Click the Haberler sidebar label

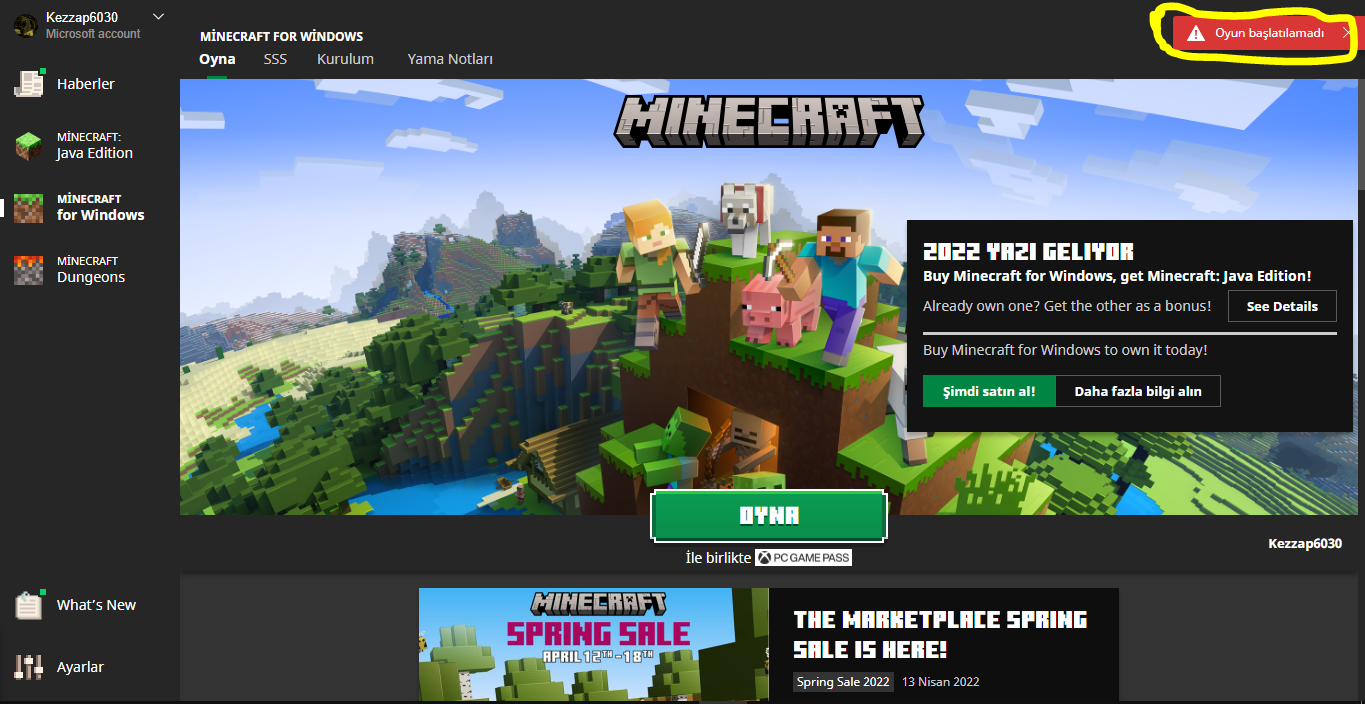86,84
